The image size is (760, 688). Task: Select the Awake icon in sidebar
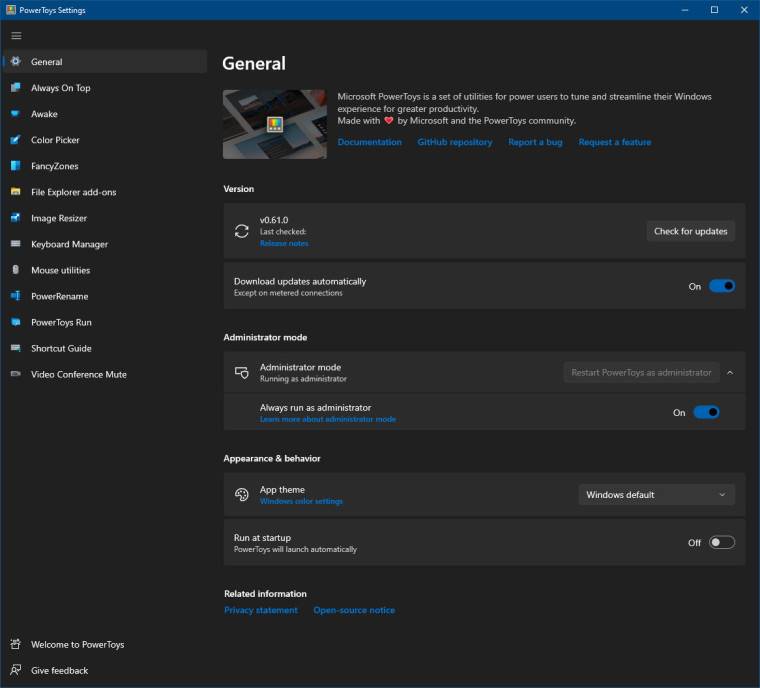click(15, 114)
